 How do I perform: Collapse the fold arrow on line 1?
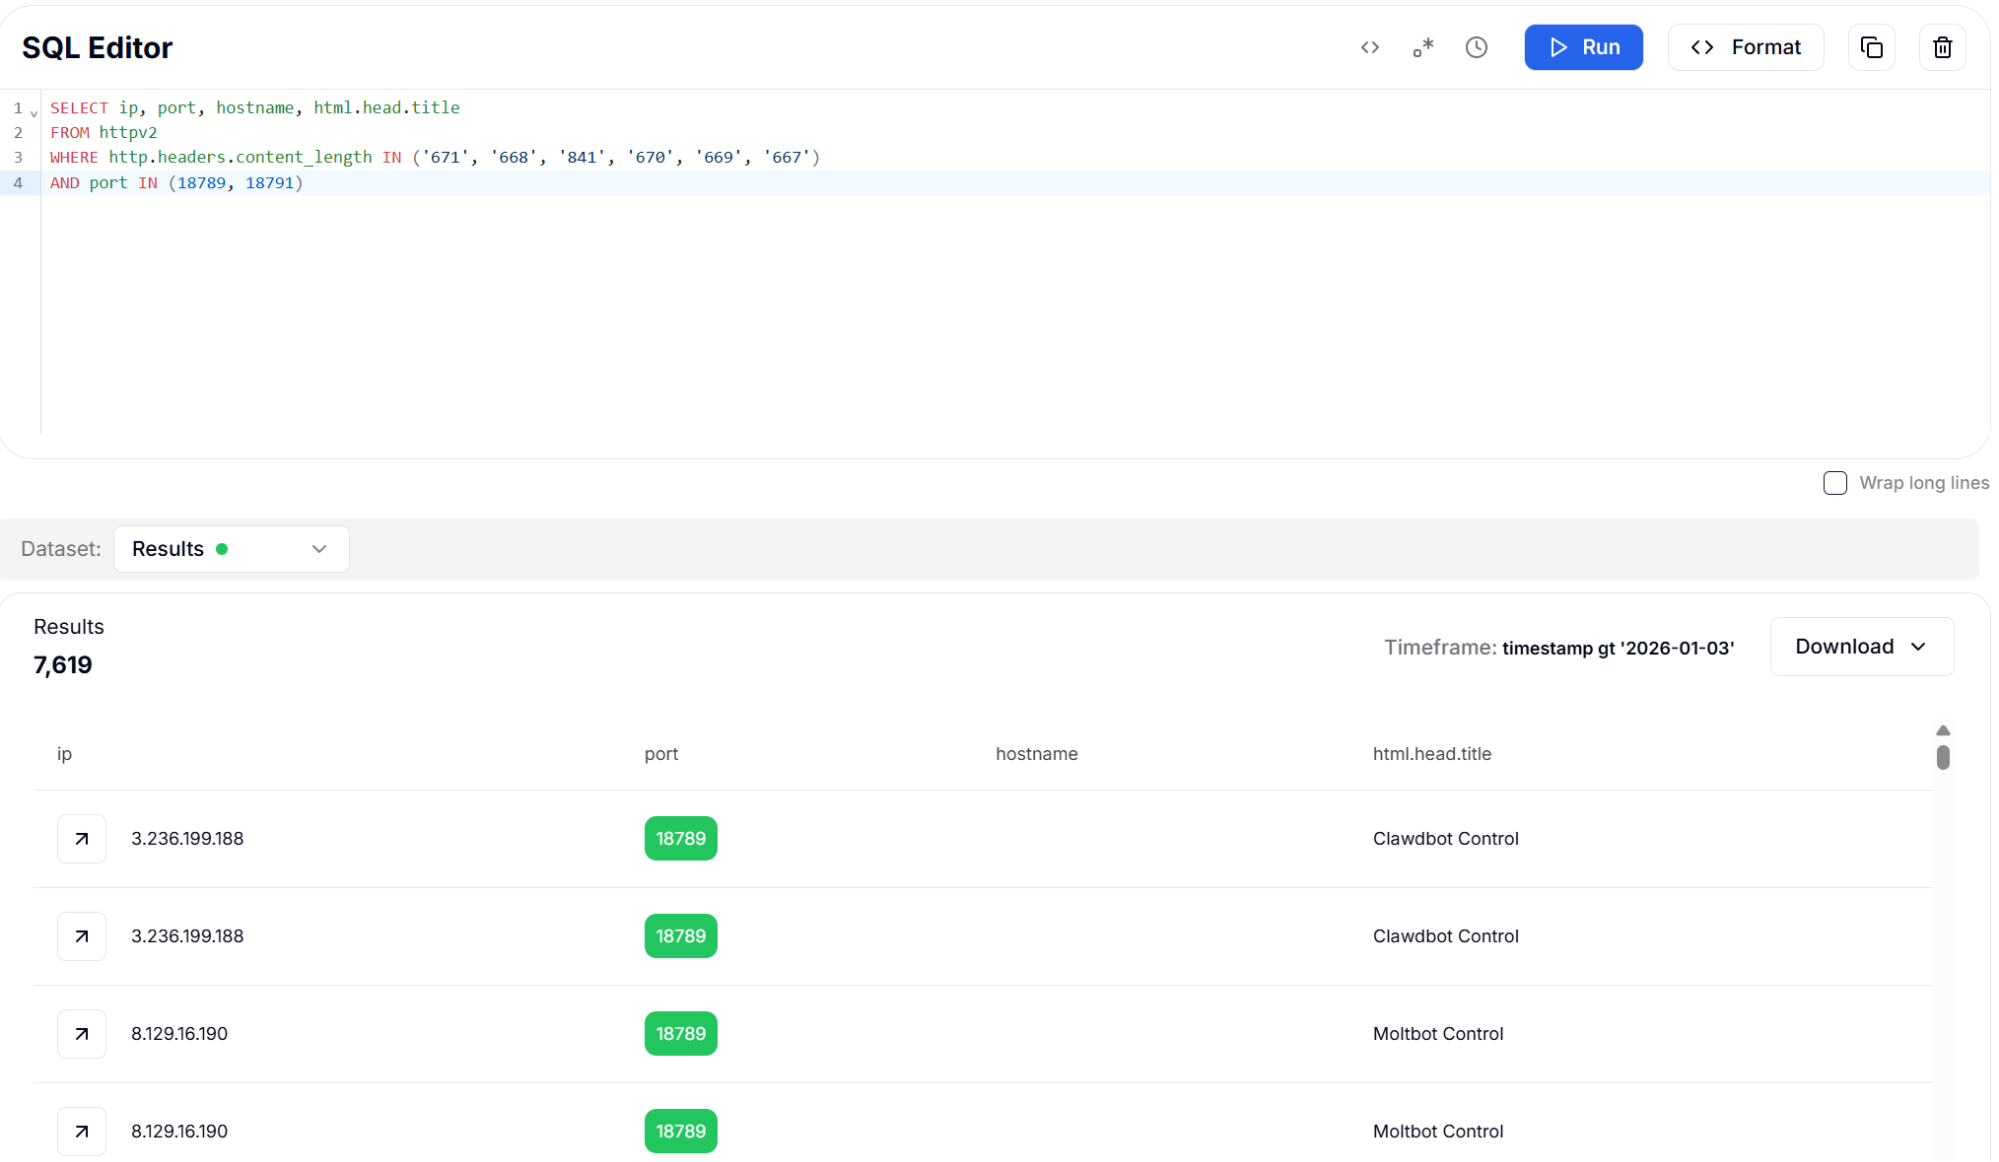(x=34, y=113)
